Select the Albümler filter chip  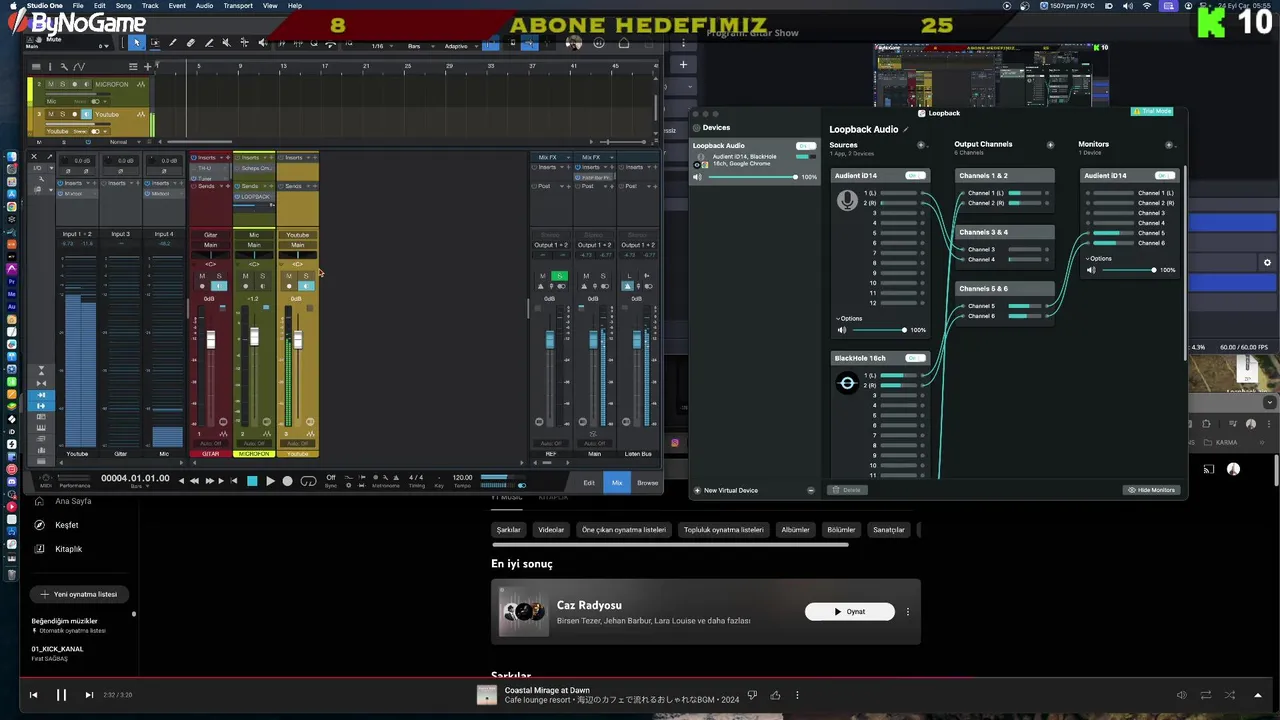coord(795,530)
